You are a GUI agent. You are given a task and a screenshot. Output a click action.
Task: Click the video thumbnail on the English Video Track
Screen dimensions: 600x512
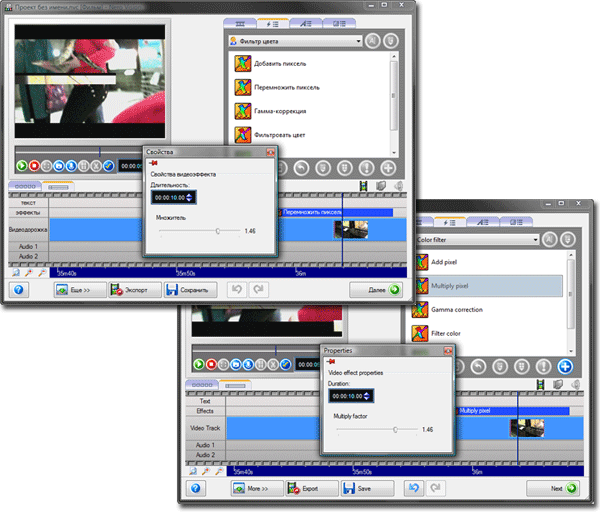click(527, 428)
